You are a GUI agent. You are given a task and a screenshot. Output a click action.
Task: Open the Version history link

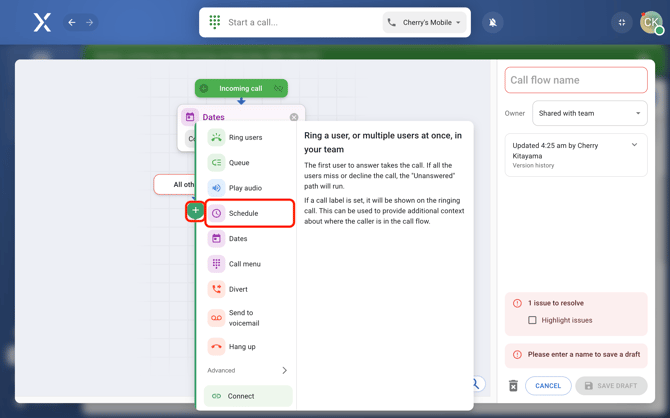click(533, 165)
